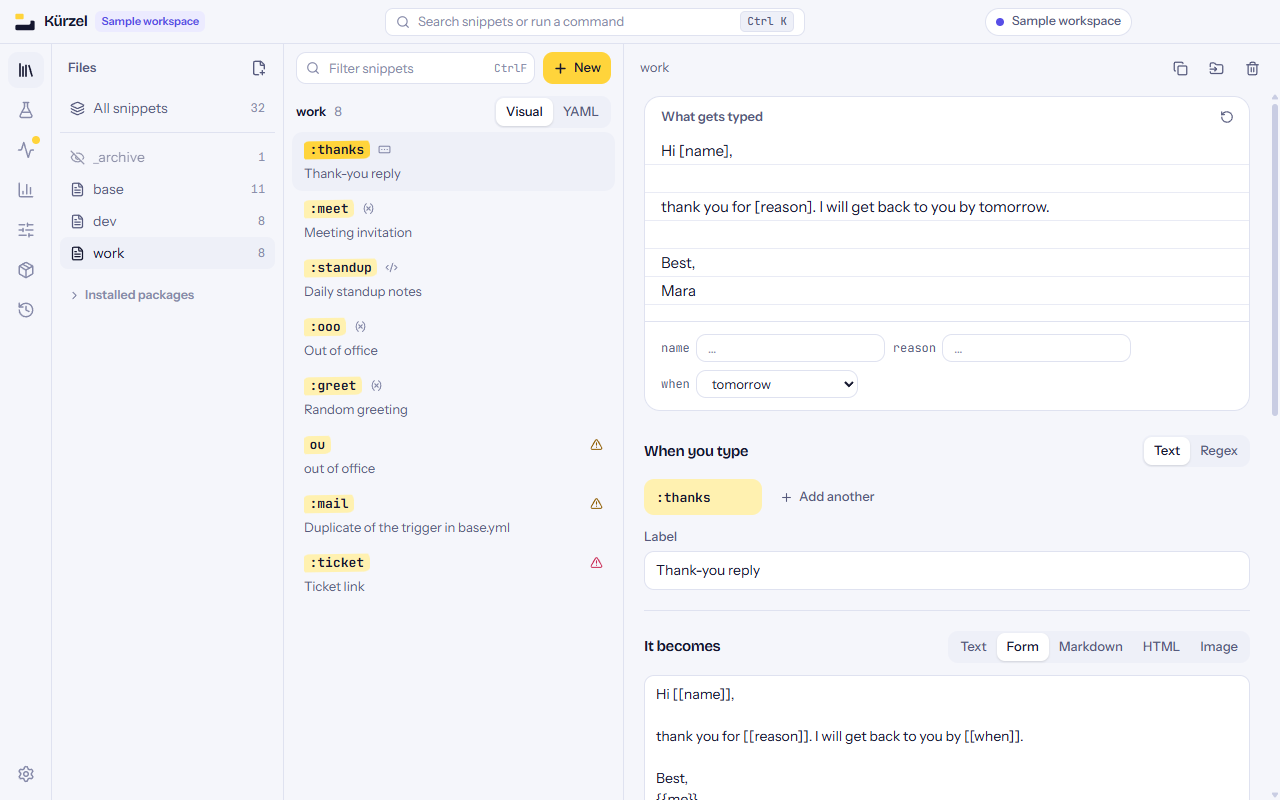Click the move-to-file icon in the header
Image resolution: width=1280 pixels, height=800 pixels.
pyautogui.click(x=1216, y=68)
